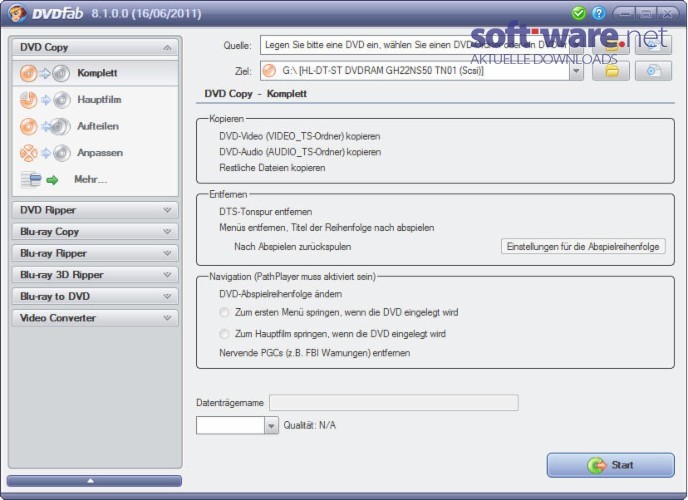This screenshot has width=688, height=500.
Task: Click the Ziel disc image icon
Action: tap(653, 71)
